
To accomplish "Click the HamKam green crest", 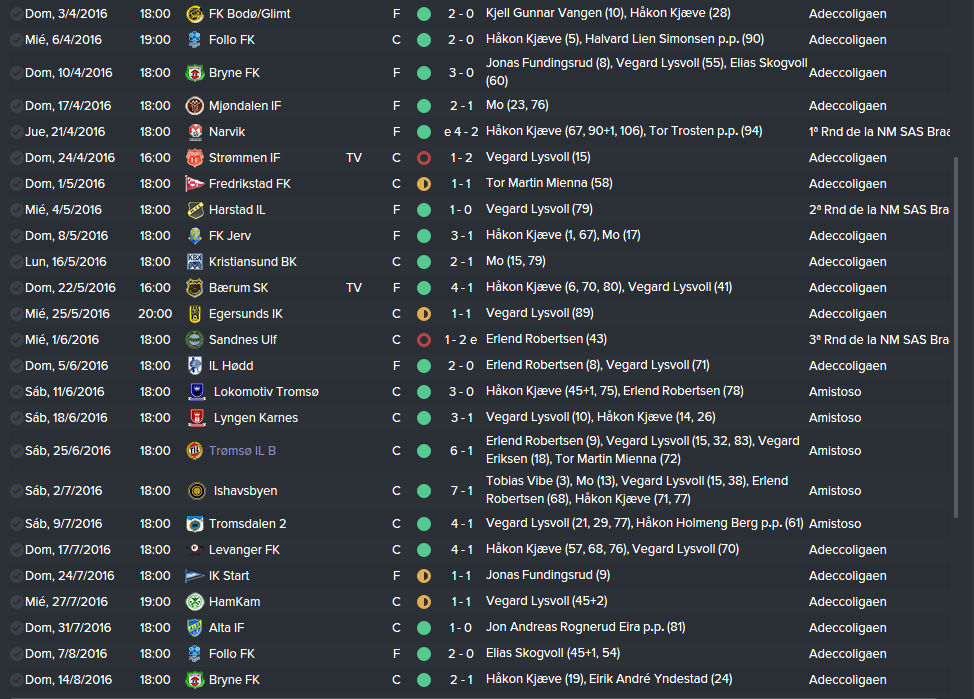I will click(194, 602).
